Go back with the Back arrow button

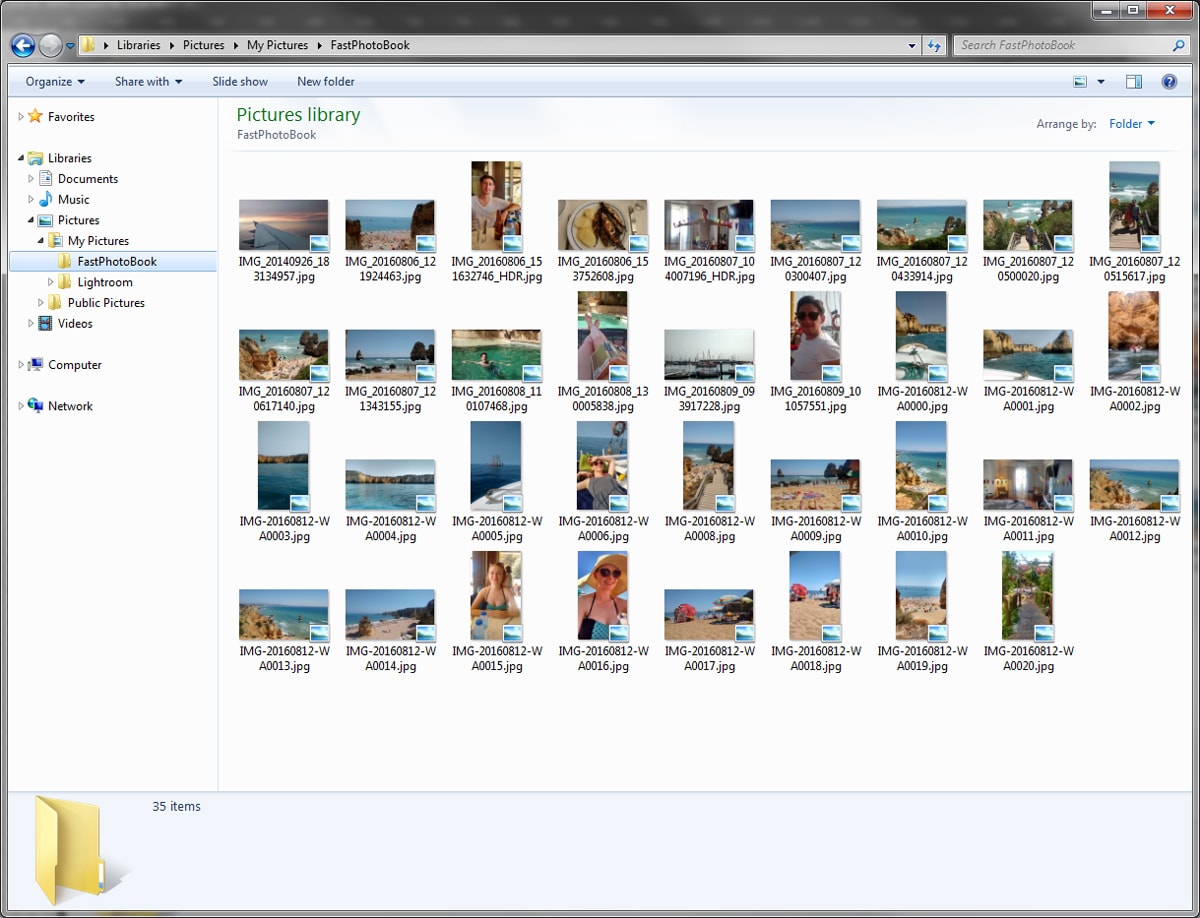(22, 45)
